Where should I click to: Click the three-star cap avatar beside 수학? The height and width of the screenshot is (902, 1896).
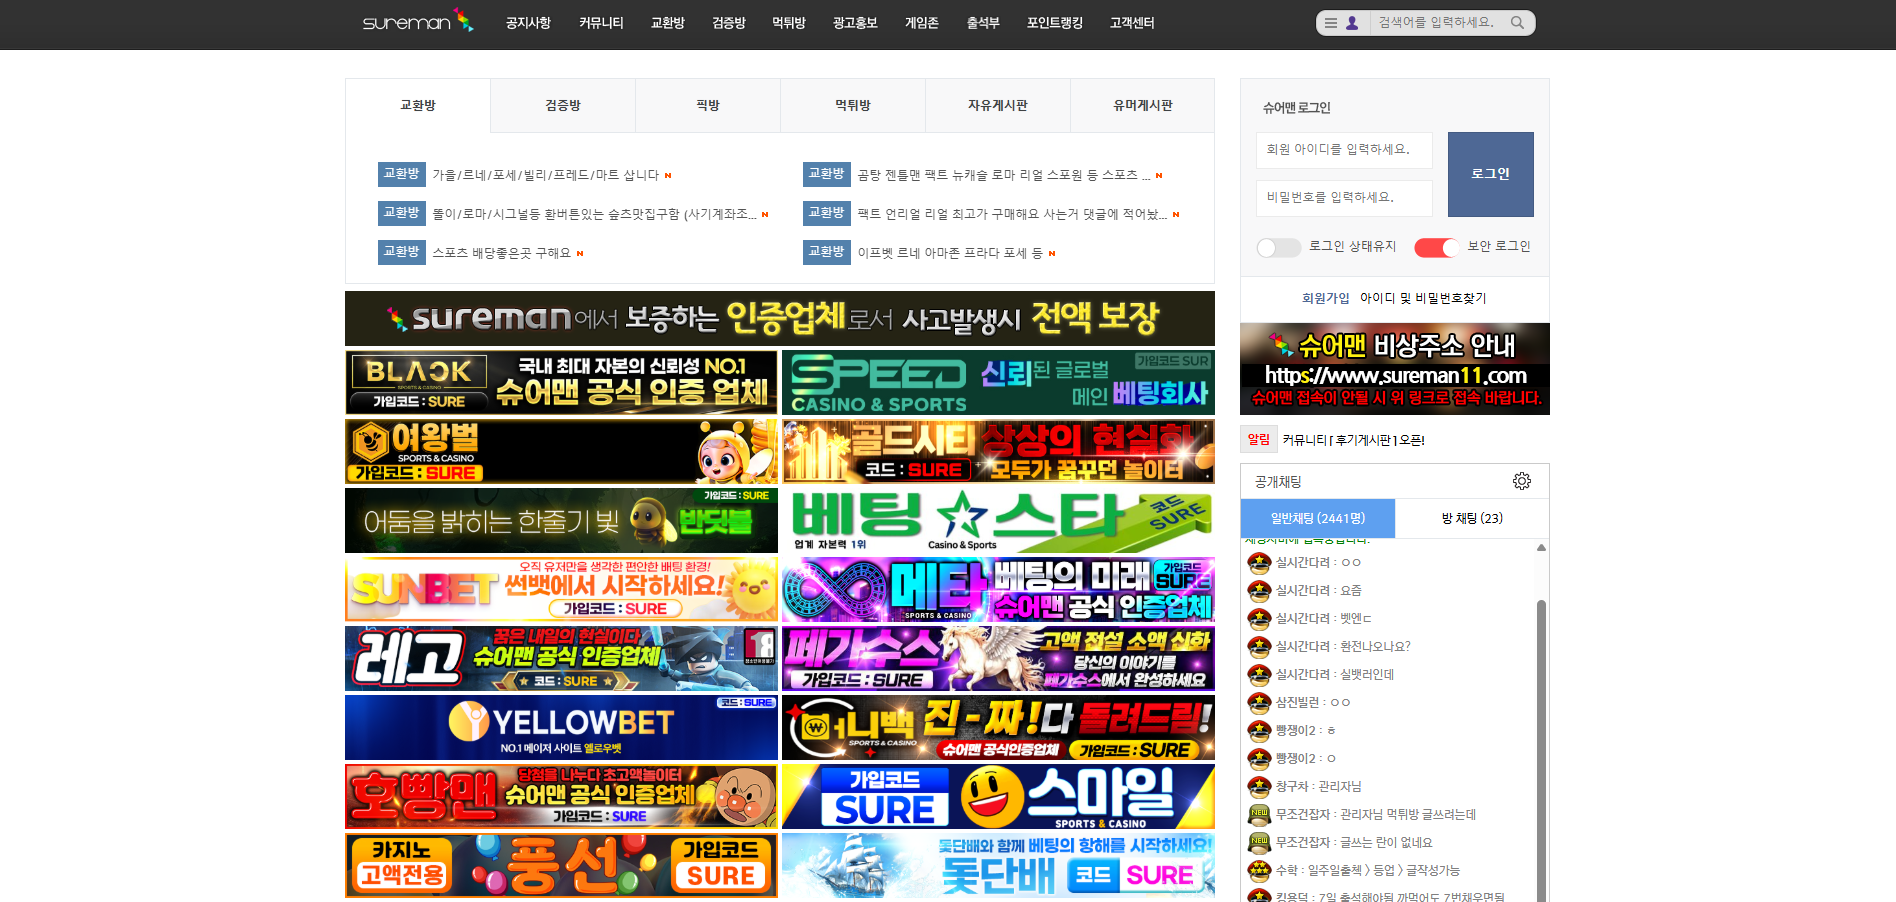coord(1259,870)
